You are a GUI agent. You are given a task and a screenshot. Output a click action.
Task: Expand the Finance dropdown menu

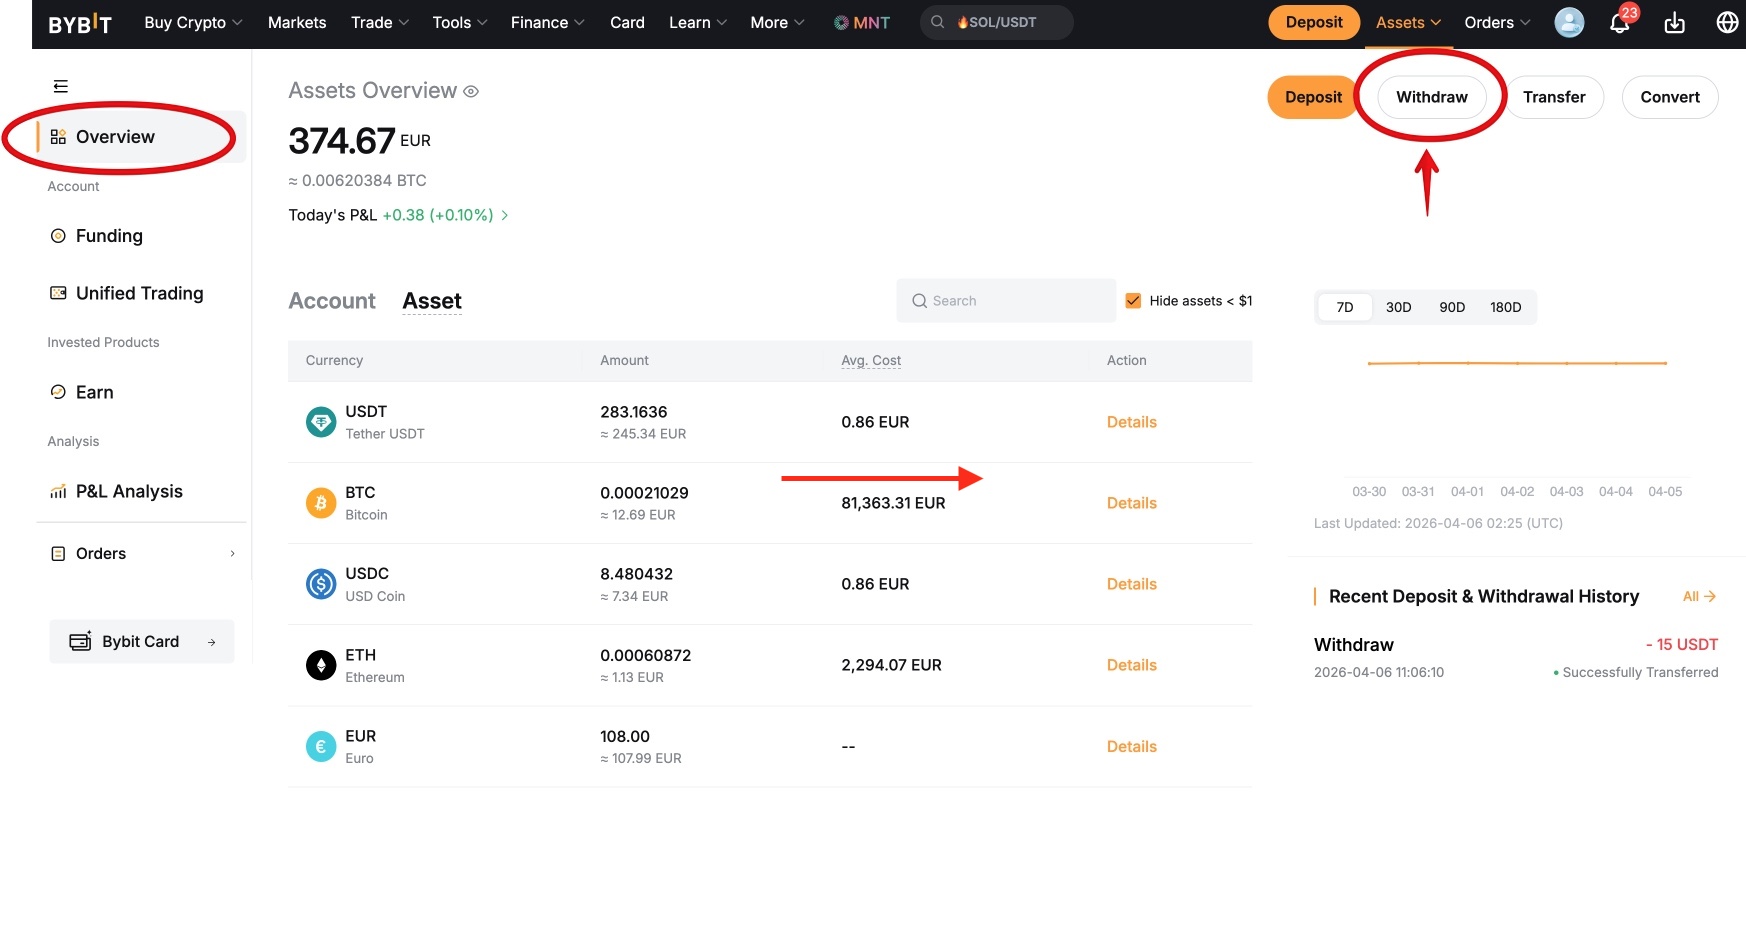(x=548, y=23)
